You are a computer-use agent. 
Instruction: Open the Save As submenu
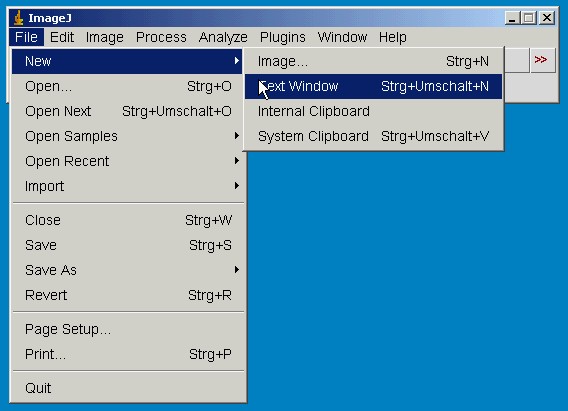[127, 270]
